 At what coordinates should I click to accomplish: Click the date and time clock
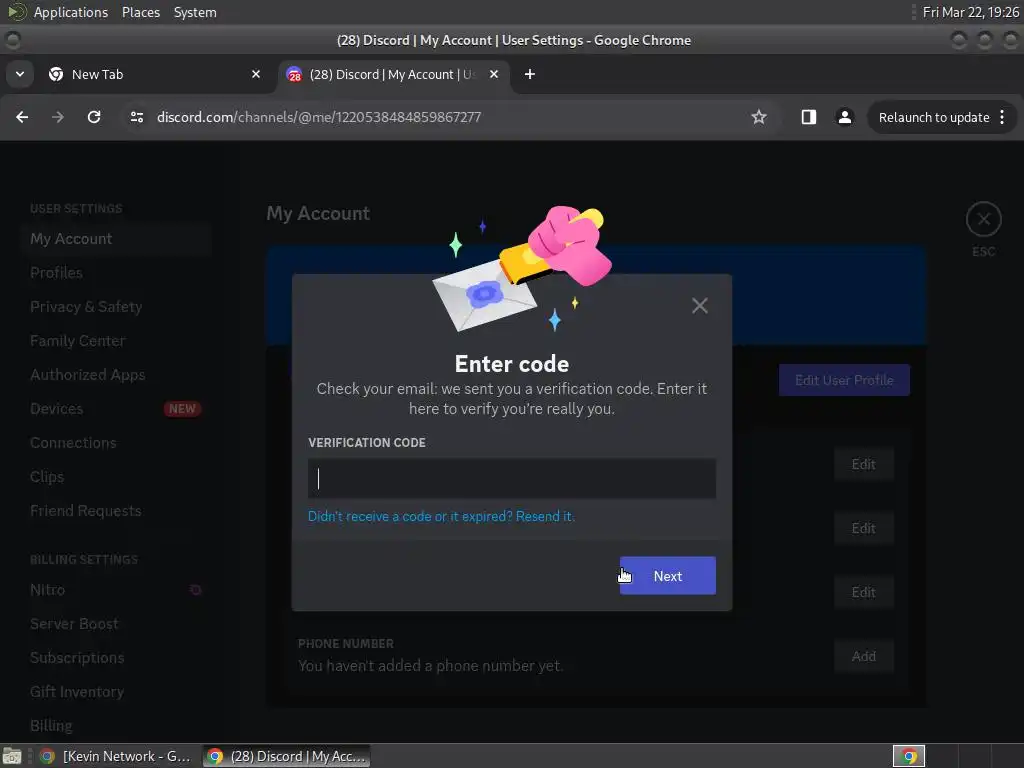(x=970, y=12)
